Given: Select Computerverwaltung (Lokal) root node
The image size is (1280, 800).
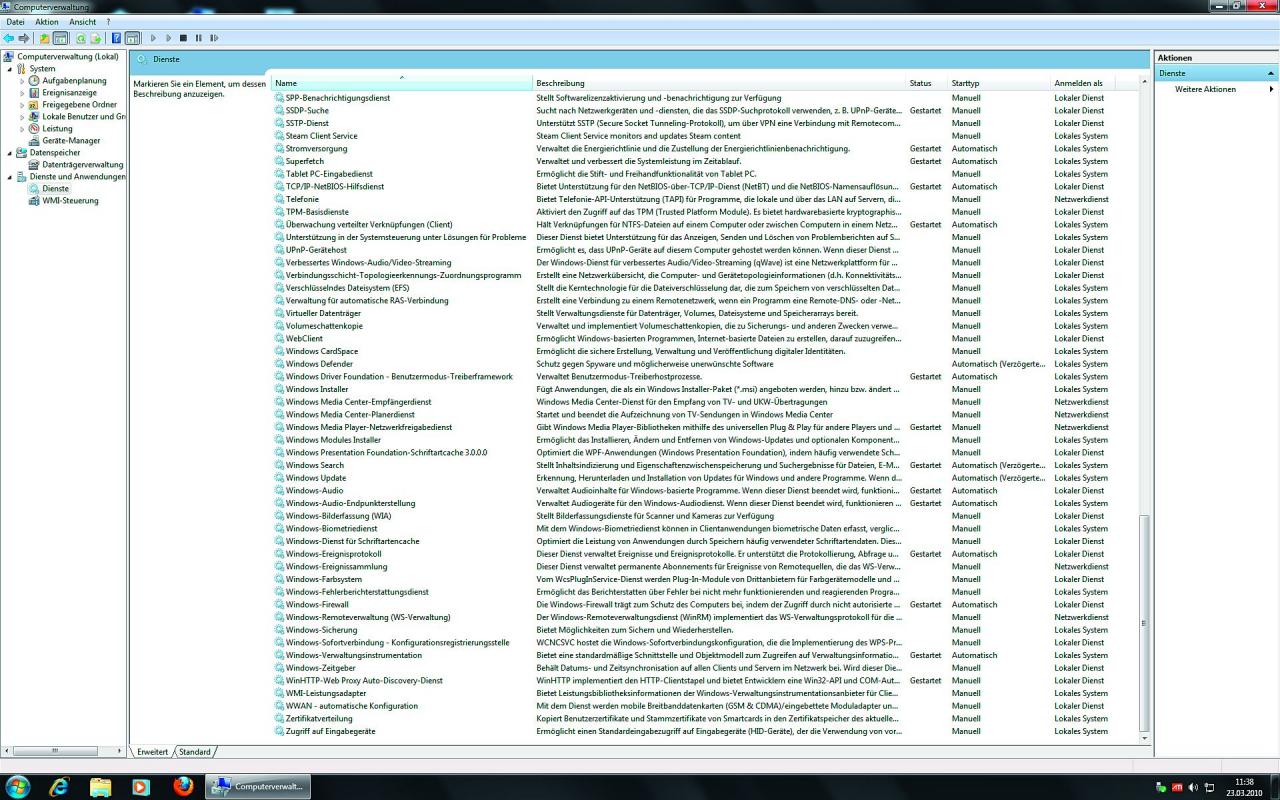Looking at the screenshot, I should 67,57.
